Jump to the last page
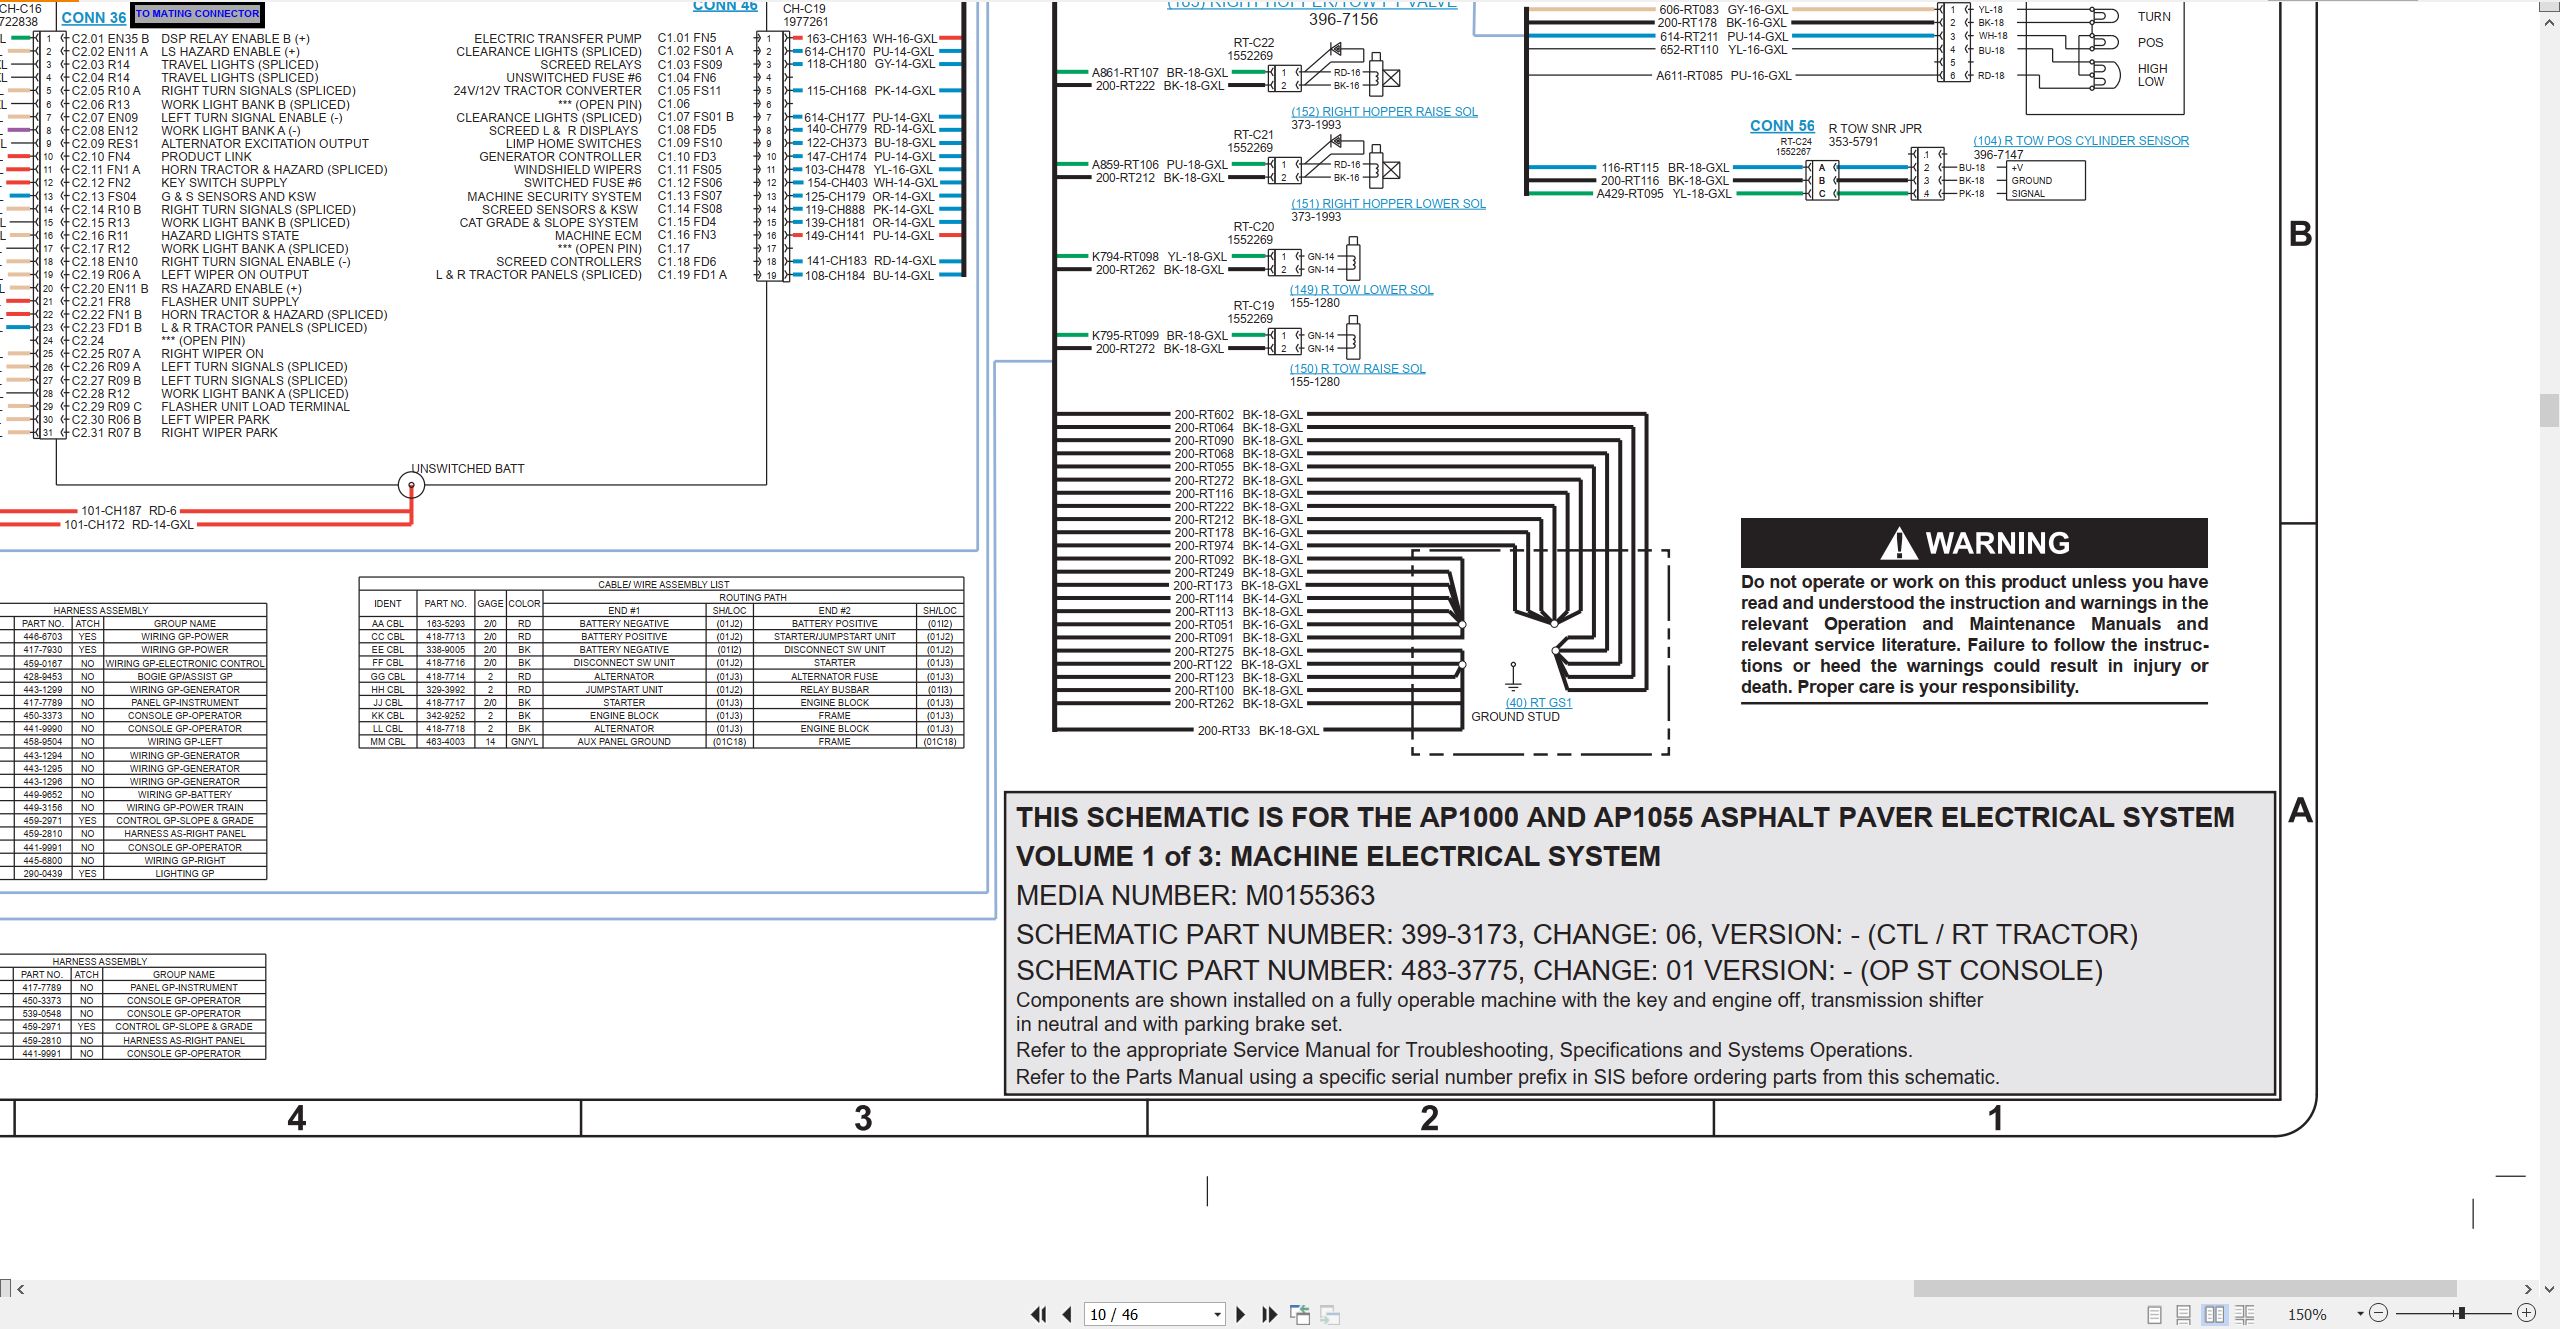This screenshot has width=2560, height=1329. coord(1270,1314)
